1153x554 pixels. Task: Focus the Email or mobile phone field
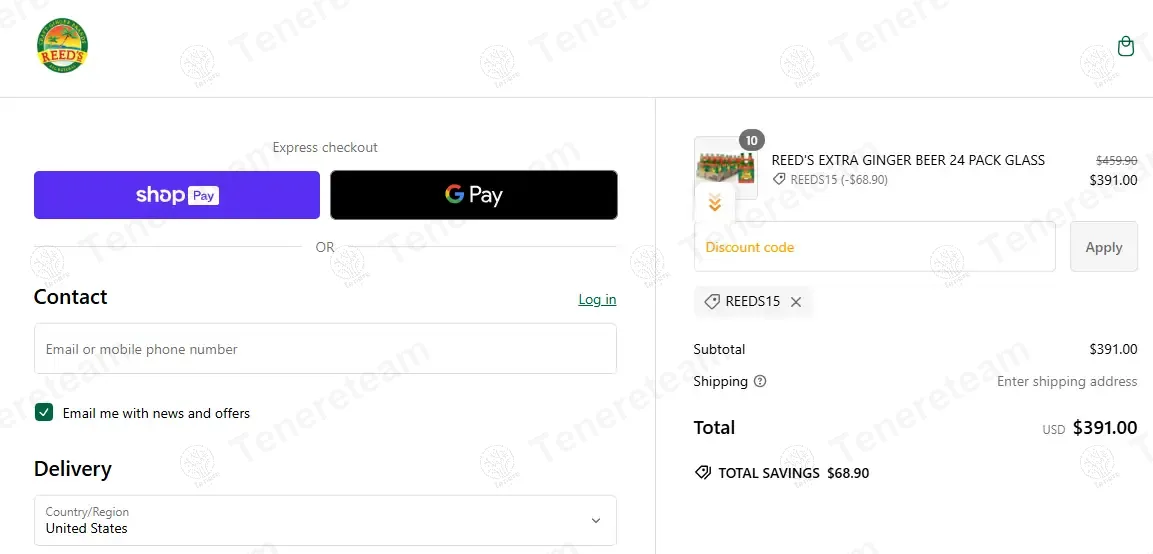[325, 349]
